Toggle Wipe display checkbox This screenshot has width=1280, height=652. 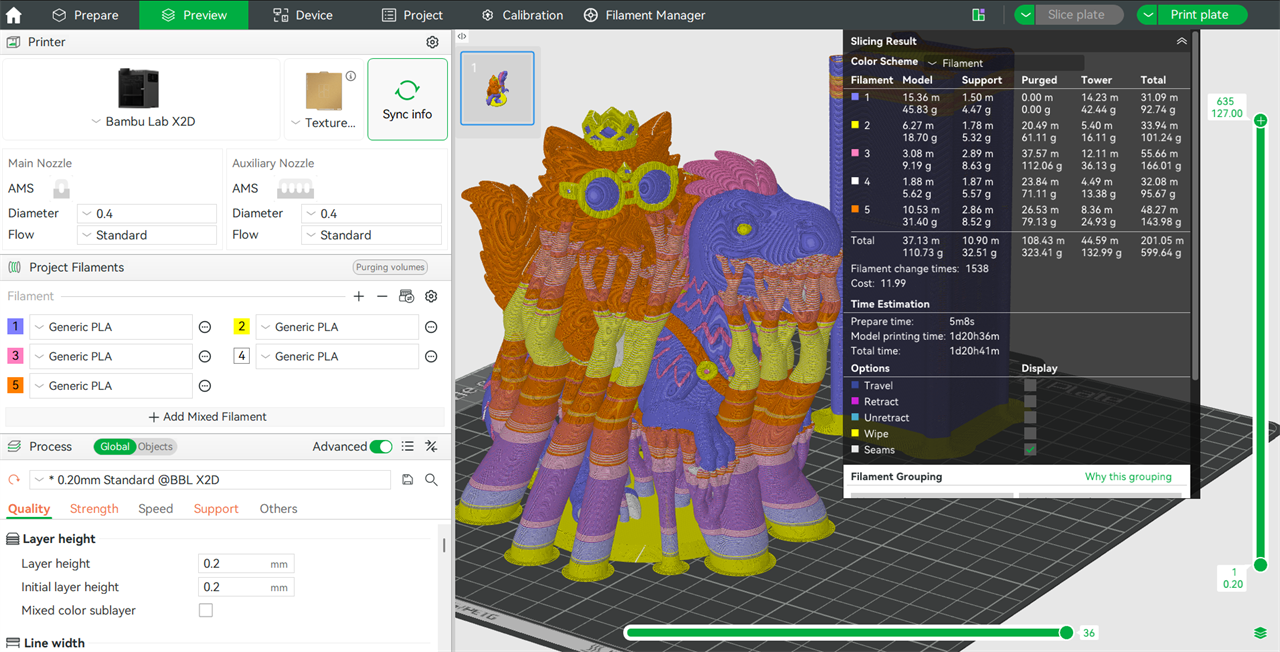click(x=1030, y=434)
